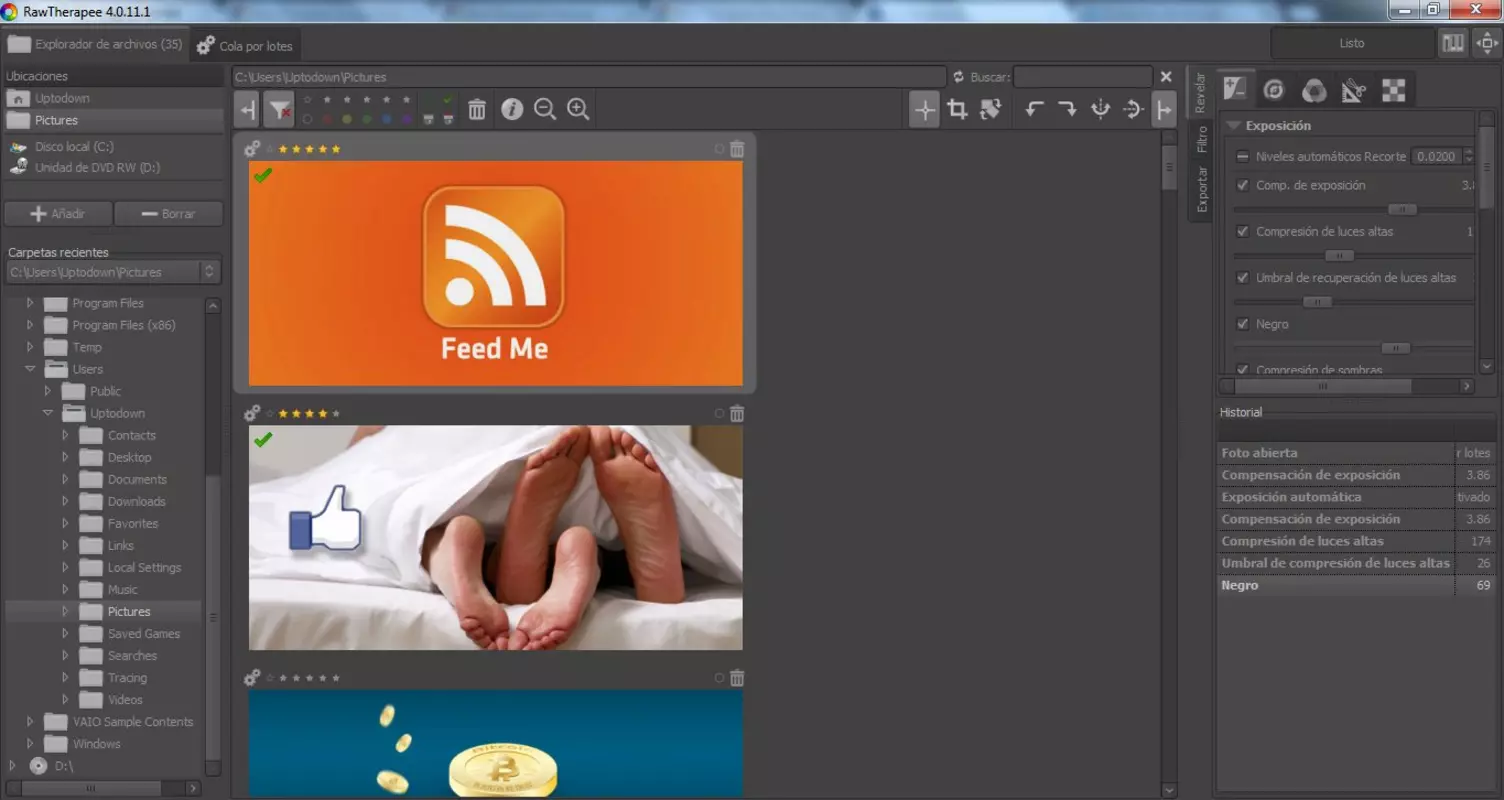Click the Negro slider handle
Image resolution: width=1504 pixels, height=800 pixels.
[x=1396, y=348]
